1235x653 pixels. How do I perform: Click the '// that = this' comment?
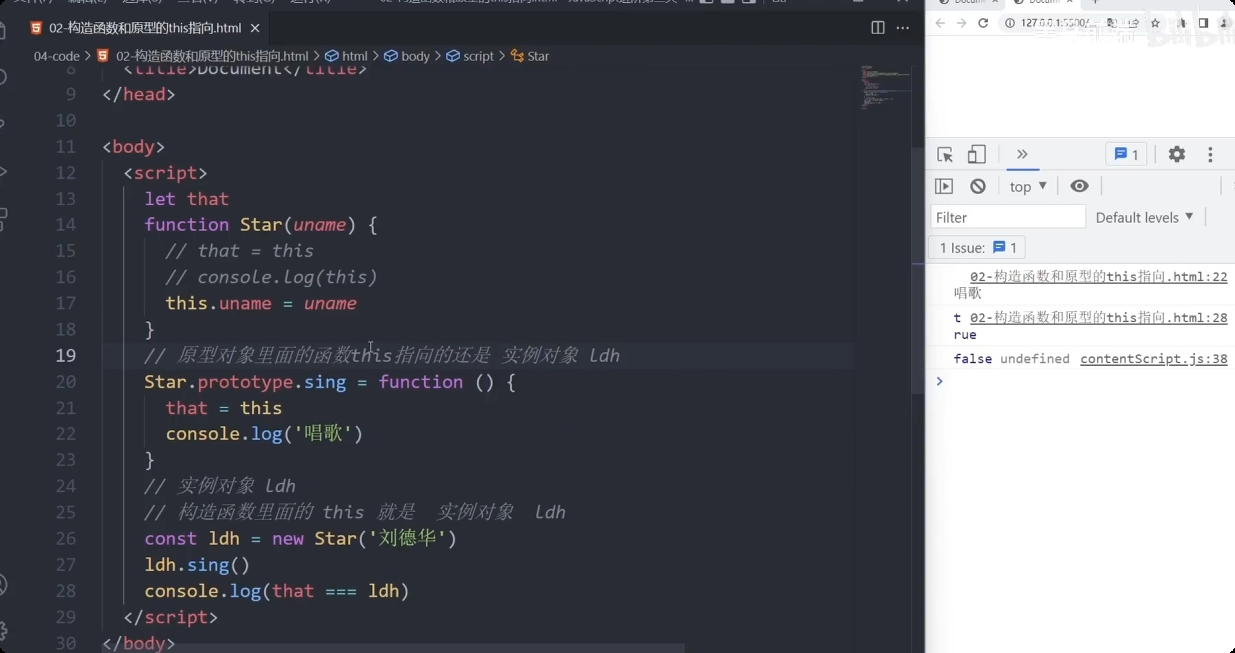coord(240,251)
